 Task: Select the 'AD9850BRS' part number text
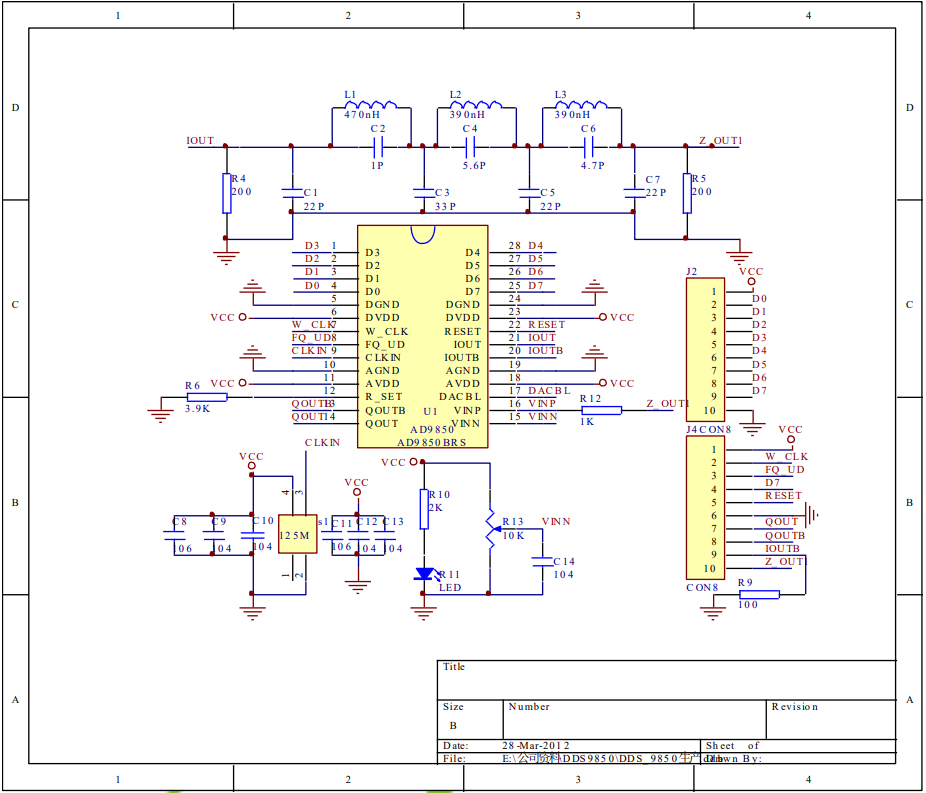[431, 442]
